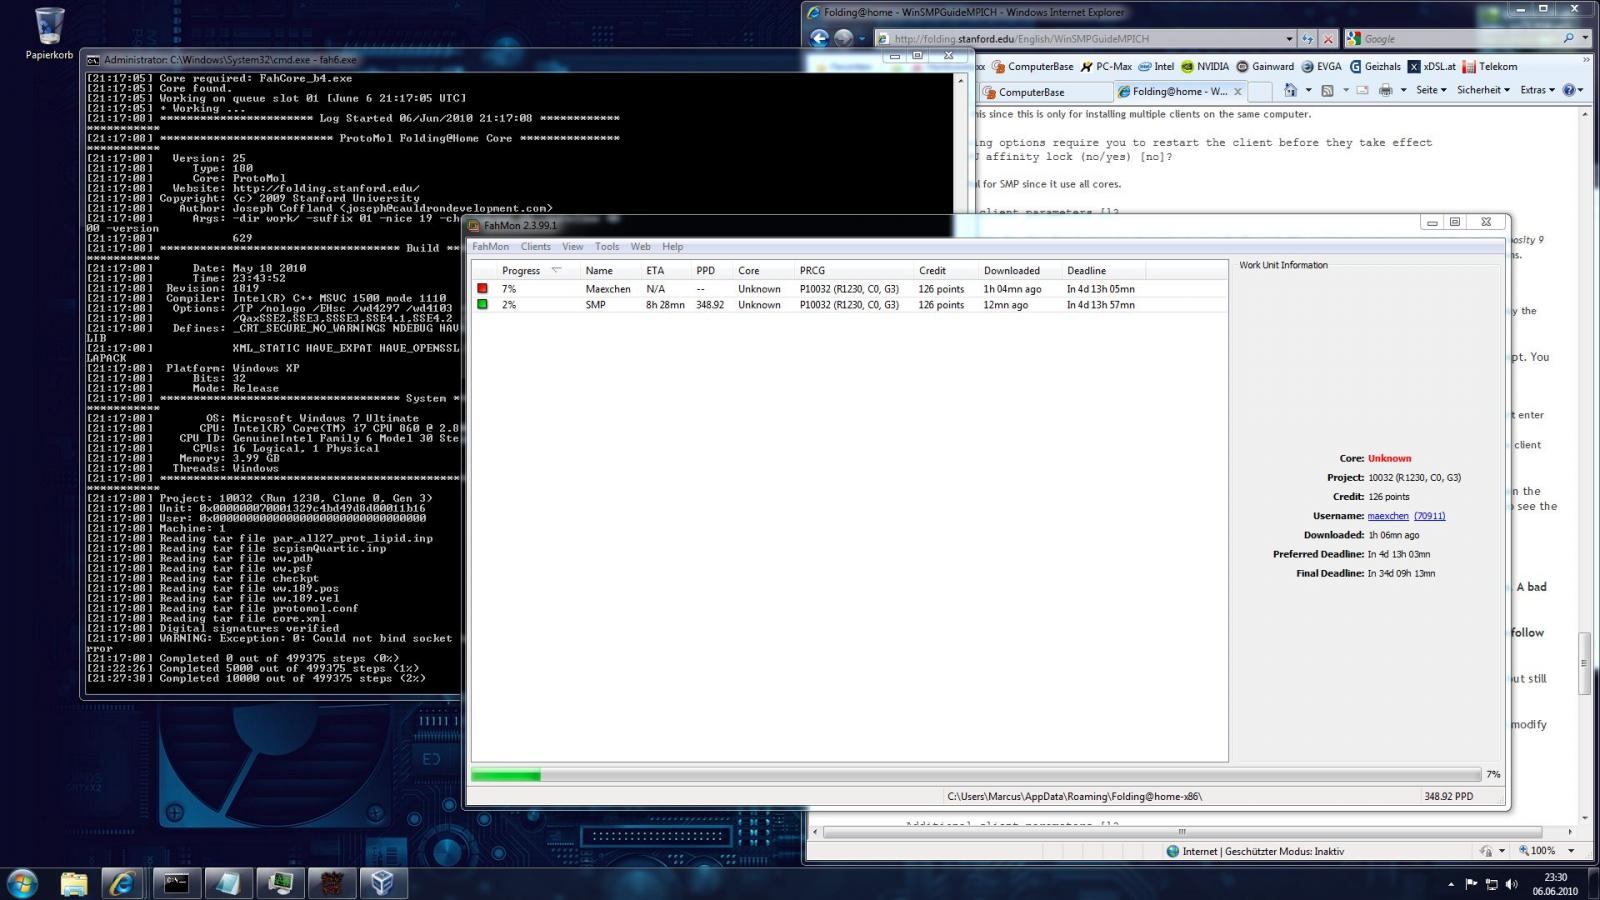Open the Sicherheit menu dropdown
Image resolution: width=1600 pixels, height=900 pixels.
1483,90
